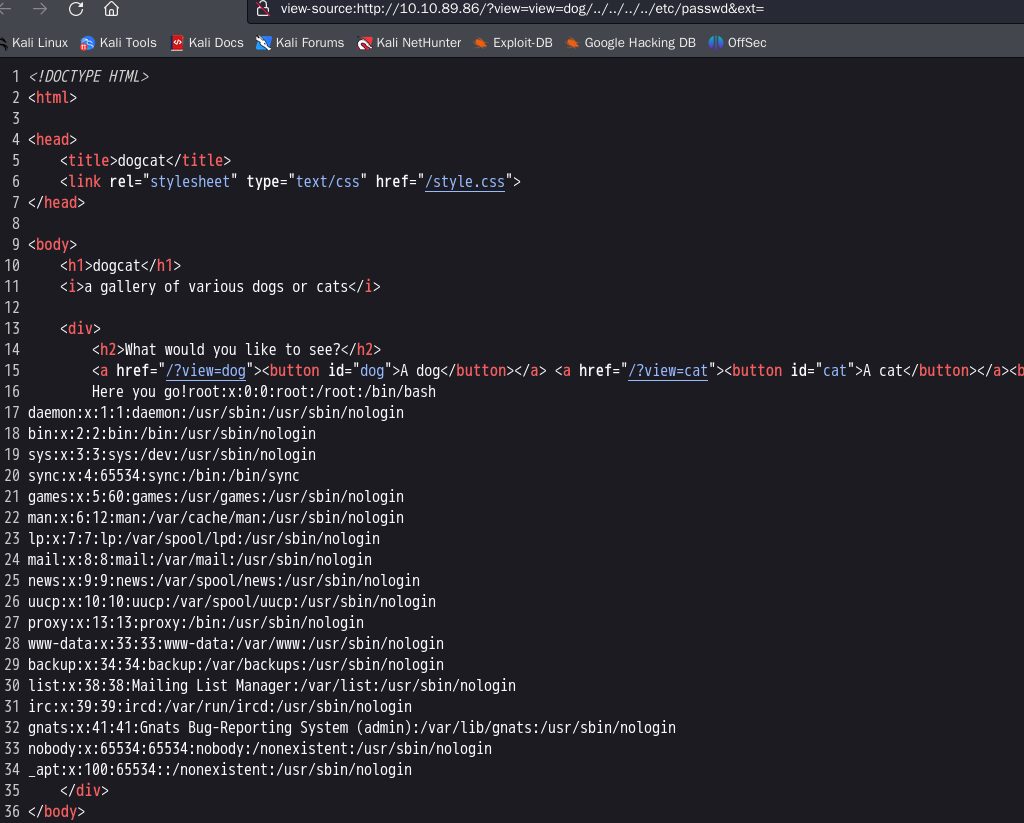Click line number 36 in the gutter

(x=12, y=812)
